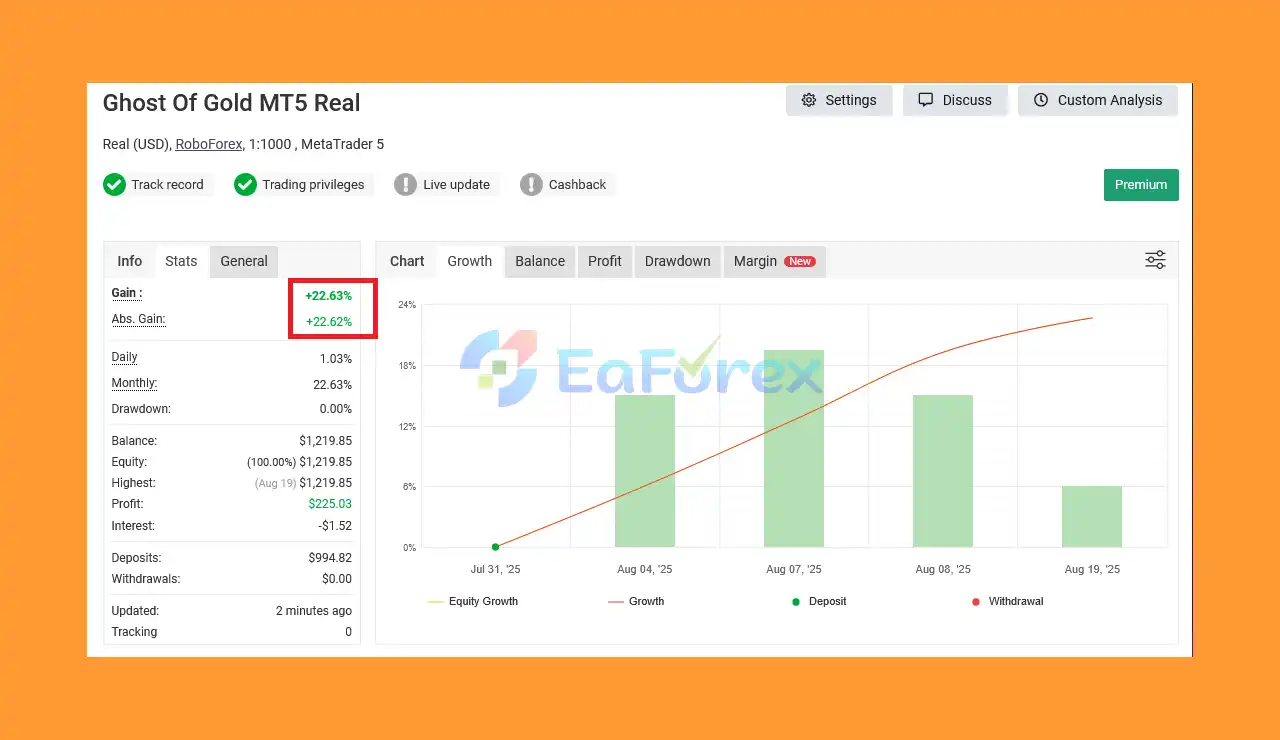The width and height of the screenshot is (1280, 740).
Task: Click the Trading privileges green checkmark icon
Action: pyautogui.click(x=245, y=185)
